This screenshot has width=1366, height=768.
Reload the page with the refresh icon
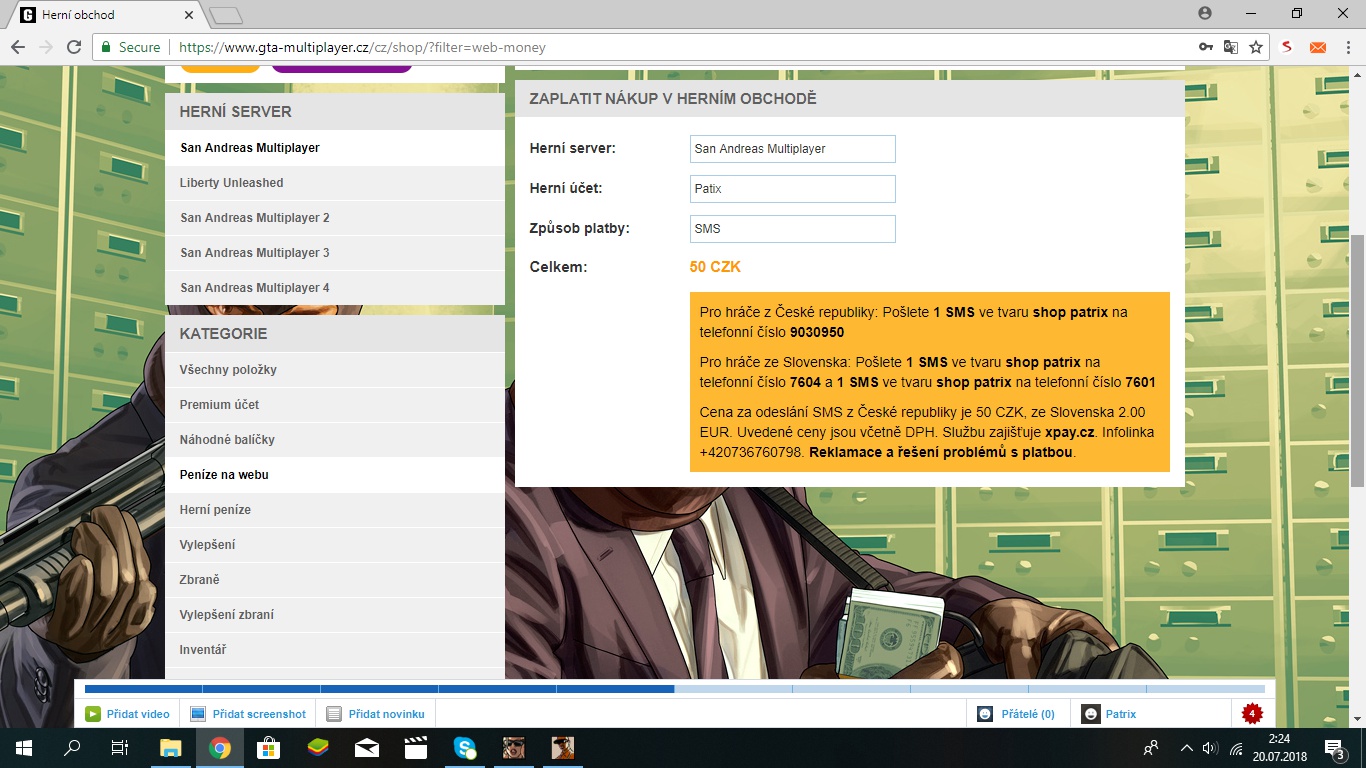click(x=74, y=47)
